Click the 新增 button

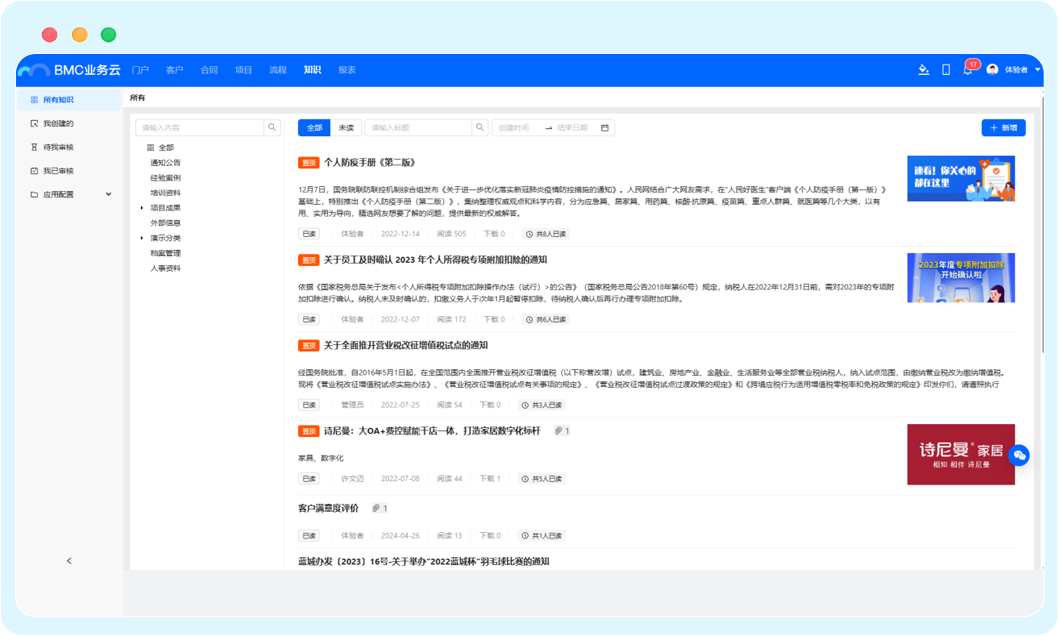coord(1003,128)
